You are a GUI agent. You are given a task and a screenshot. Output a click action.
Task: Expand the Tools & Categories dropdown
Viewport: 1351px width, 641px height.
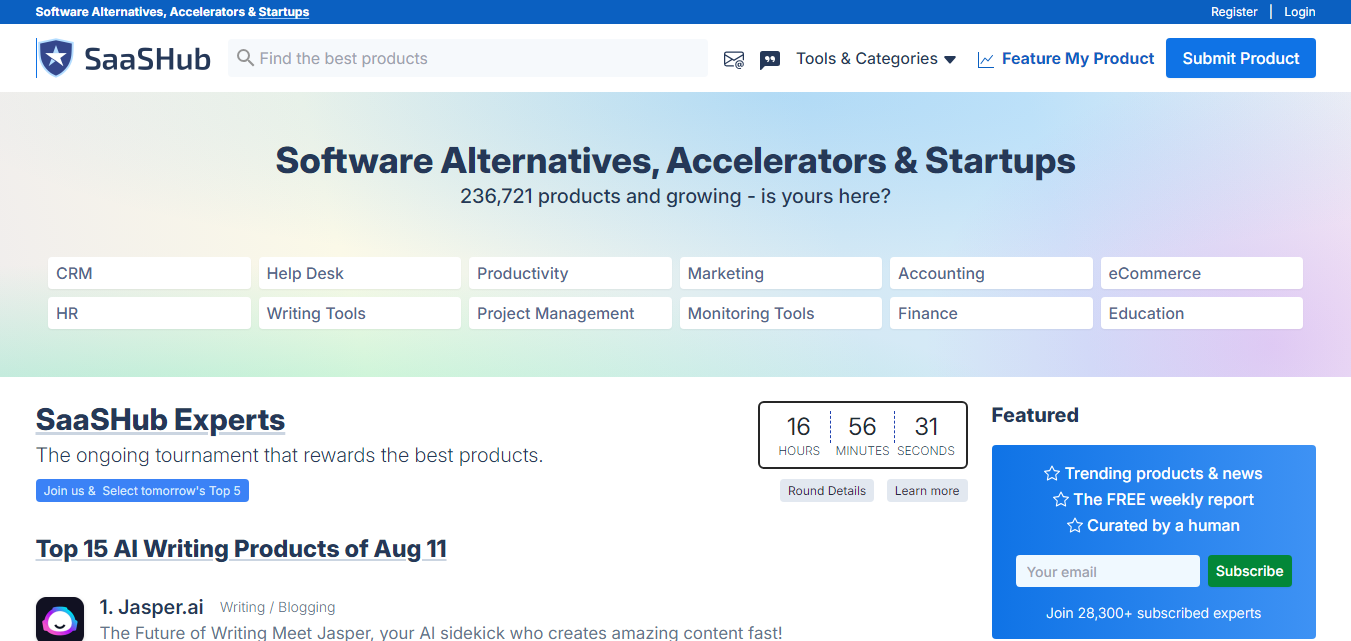(876, 59)
